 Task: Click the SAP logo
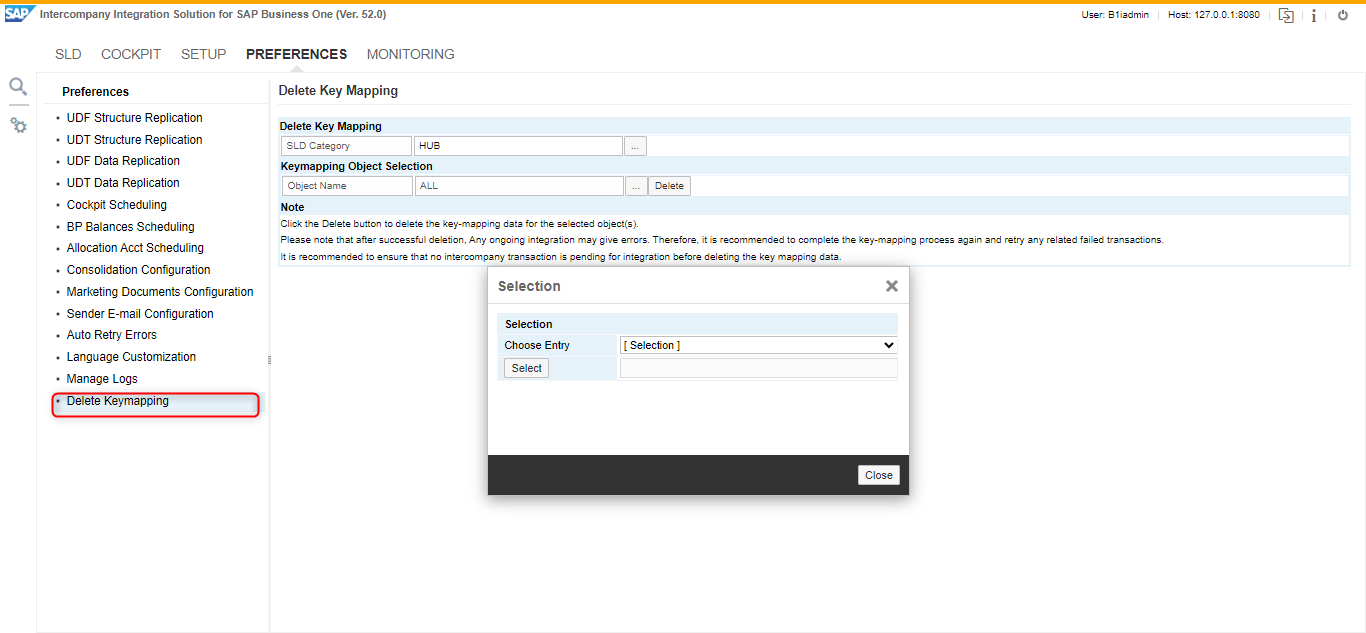point(19,14)
